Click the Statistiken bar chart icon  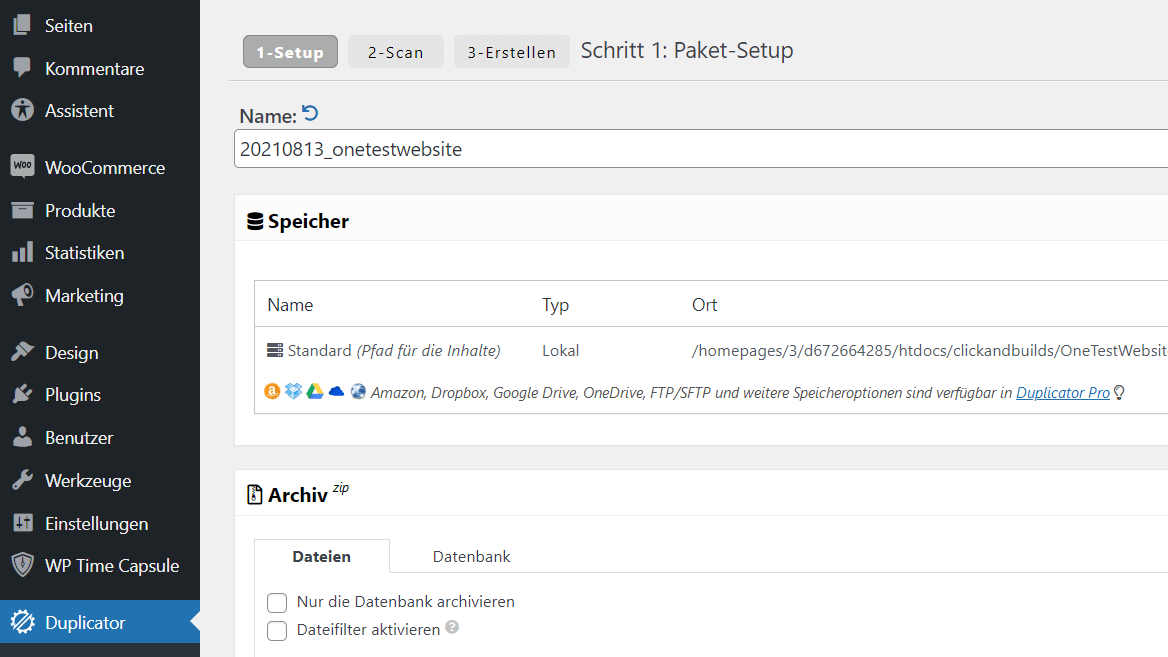(22, 252)
